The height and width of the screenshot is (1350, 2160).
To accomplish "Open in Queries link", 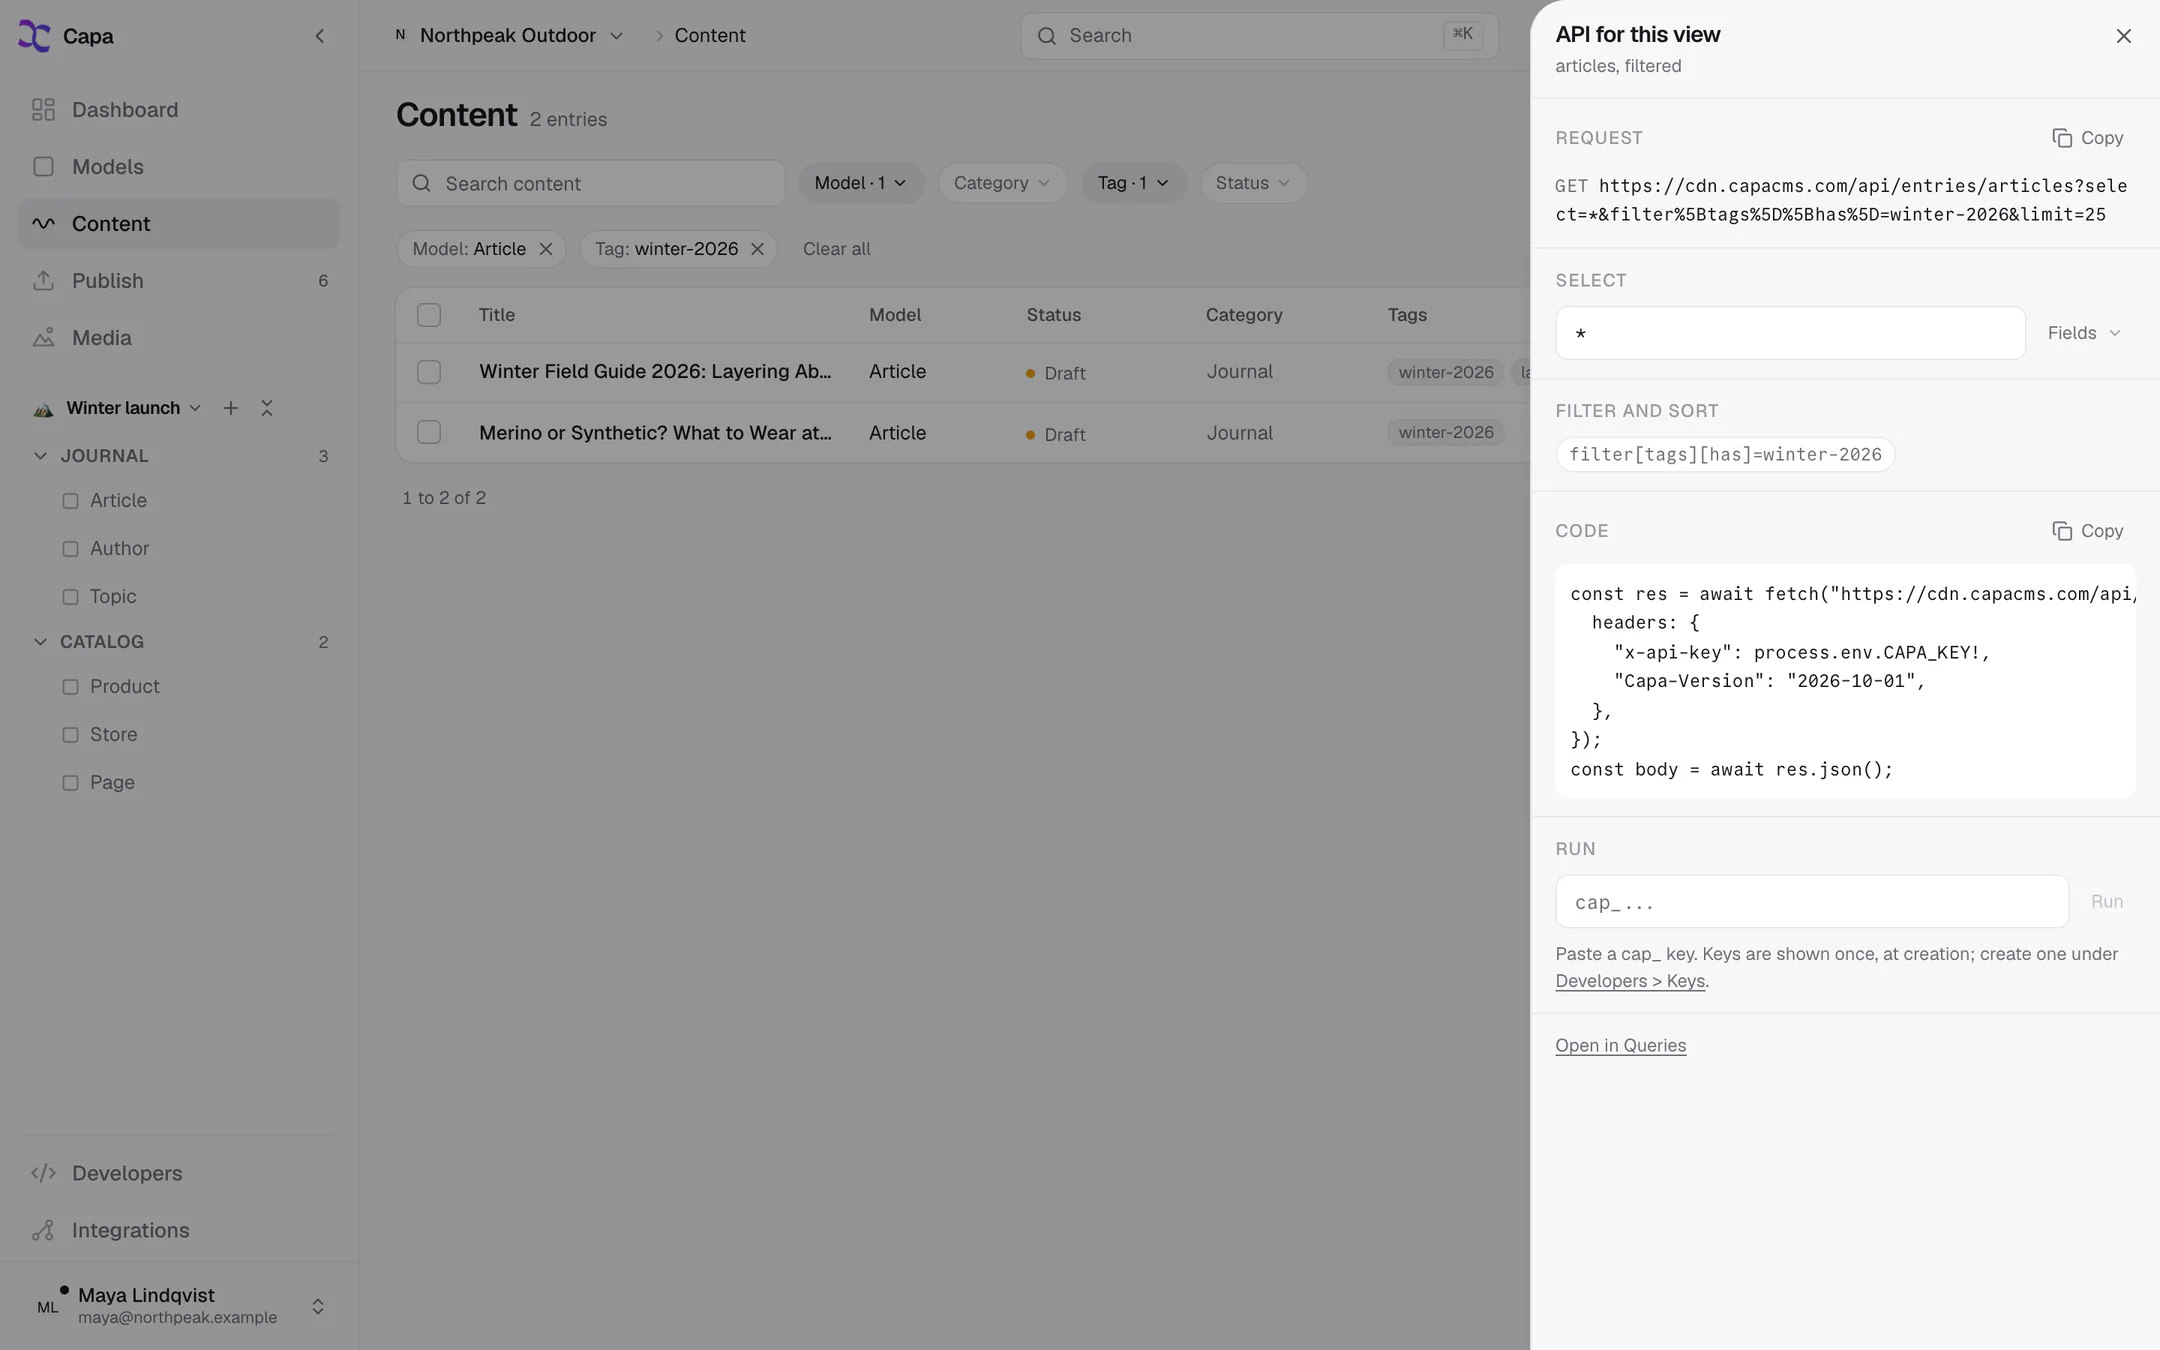I will [x=1620, y=1045].
